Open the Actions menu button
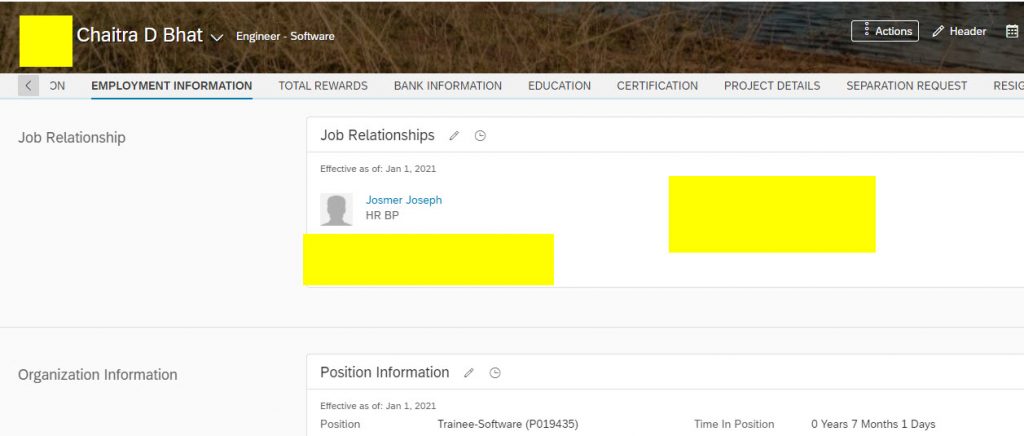This screenshot has height=436, width=1024. (884, 31)
